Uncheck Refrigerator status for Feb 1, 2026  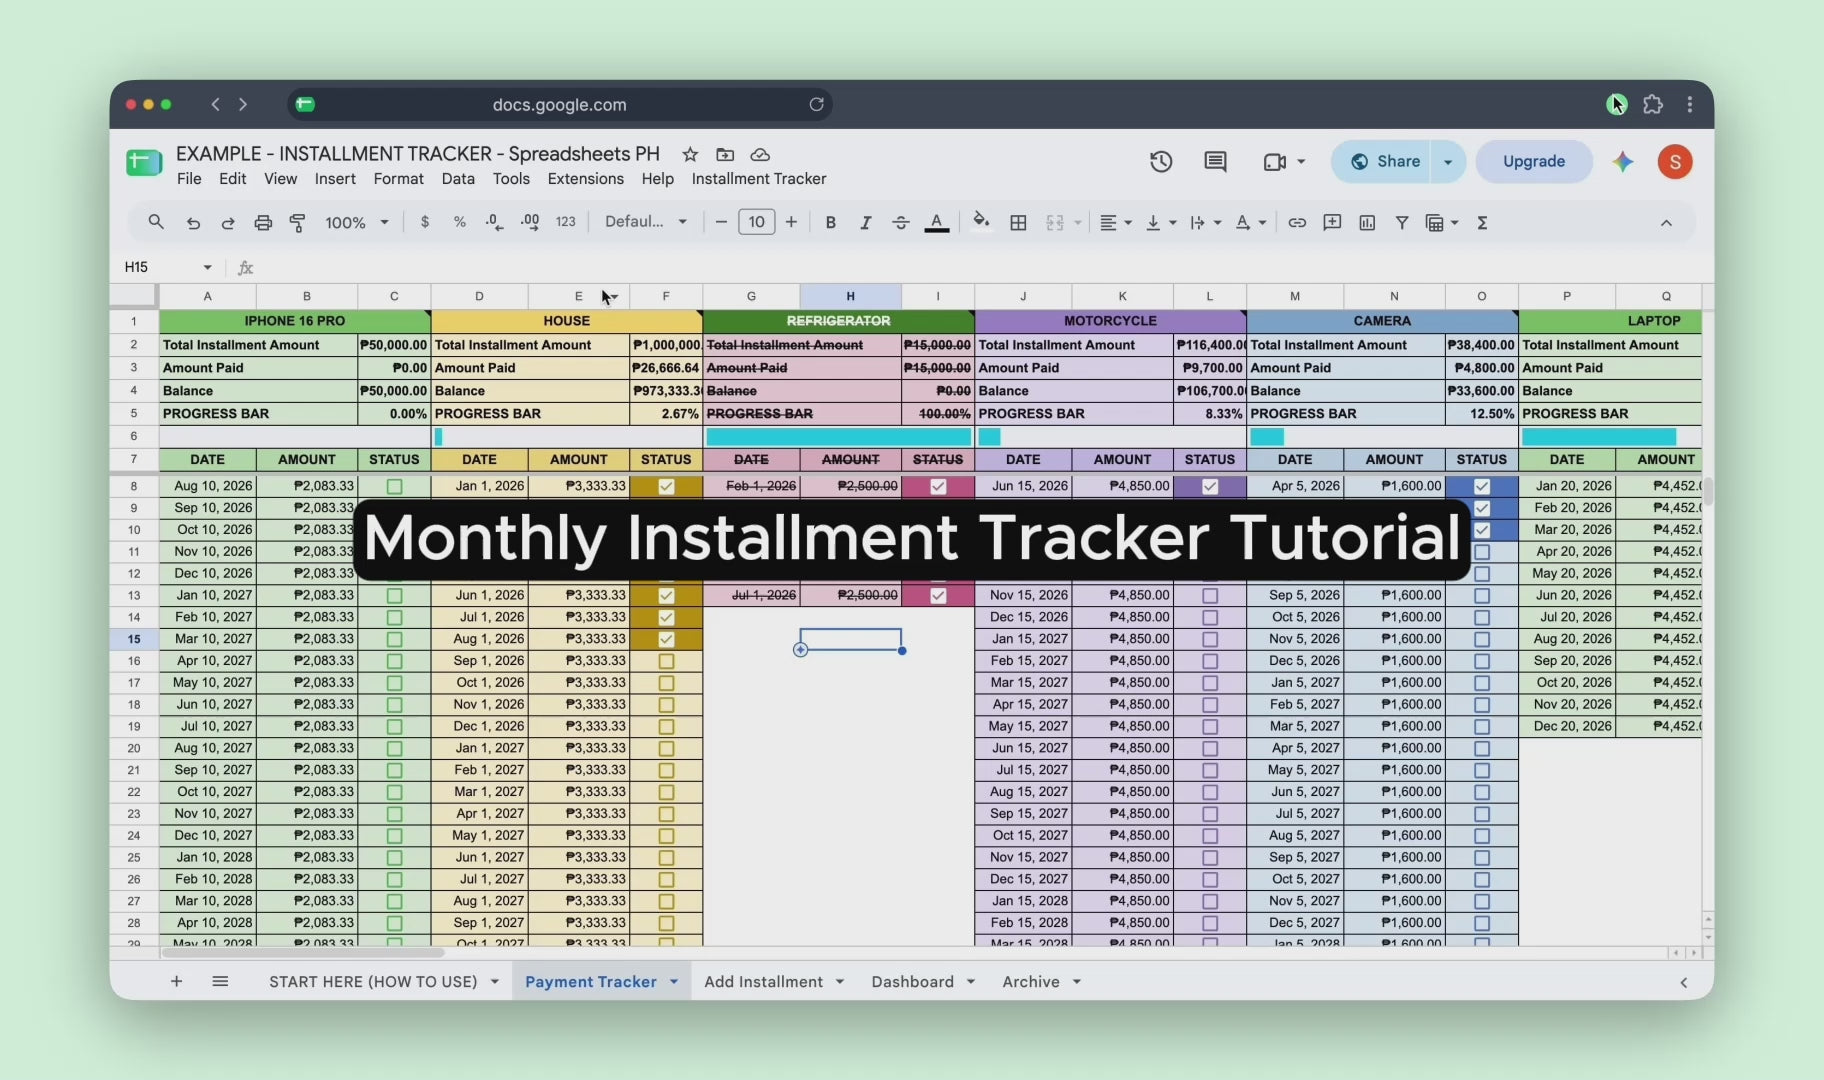[938, 486]
